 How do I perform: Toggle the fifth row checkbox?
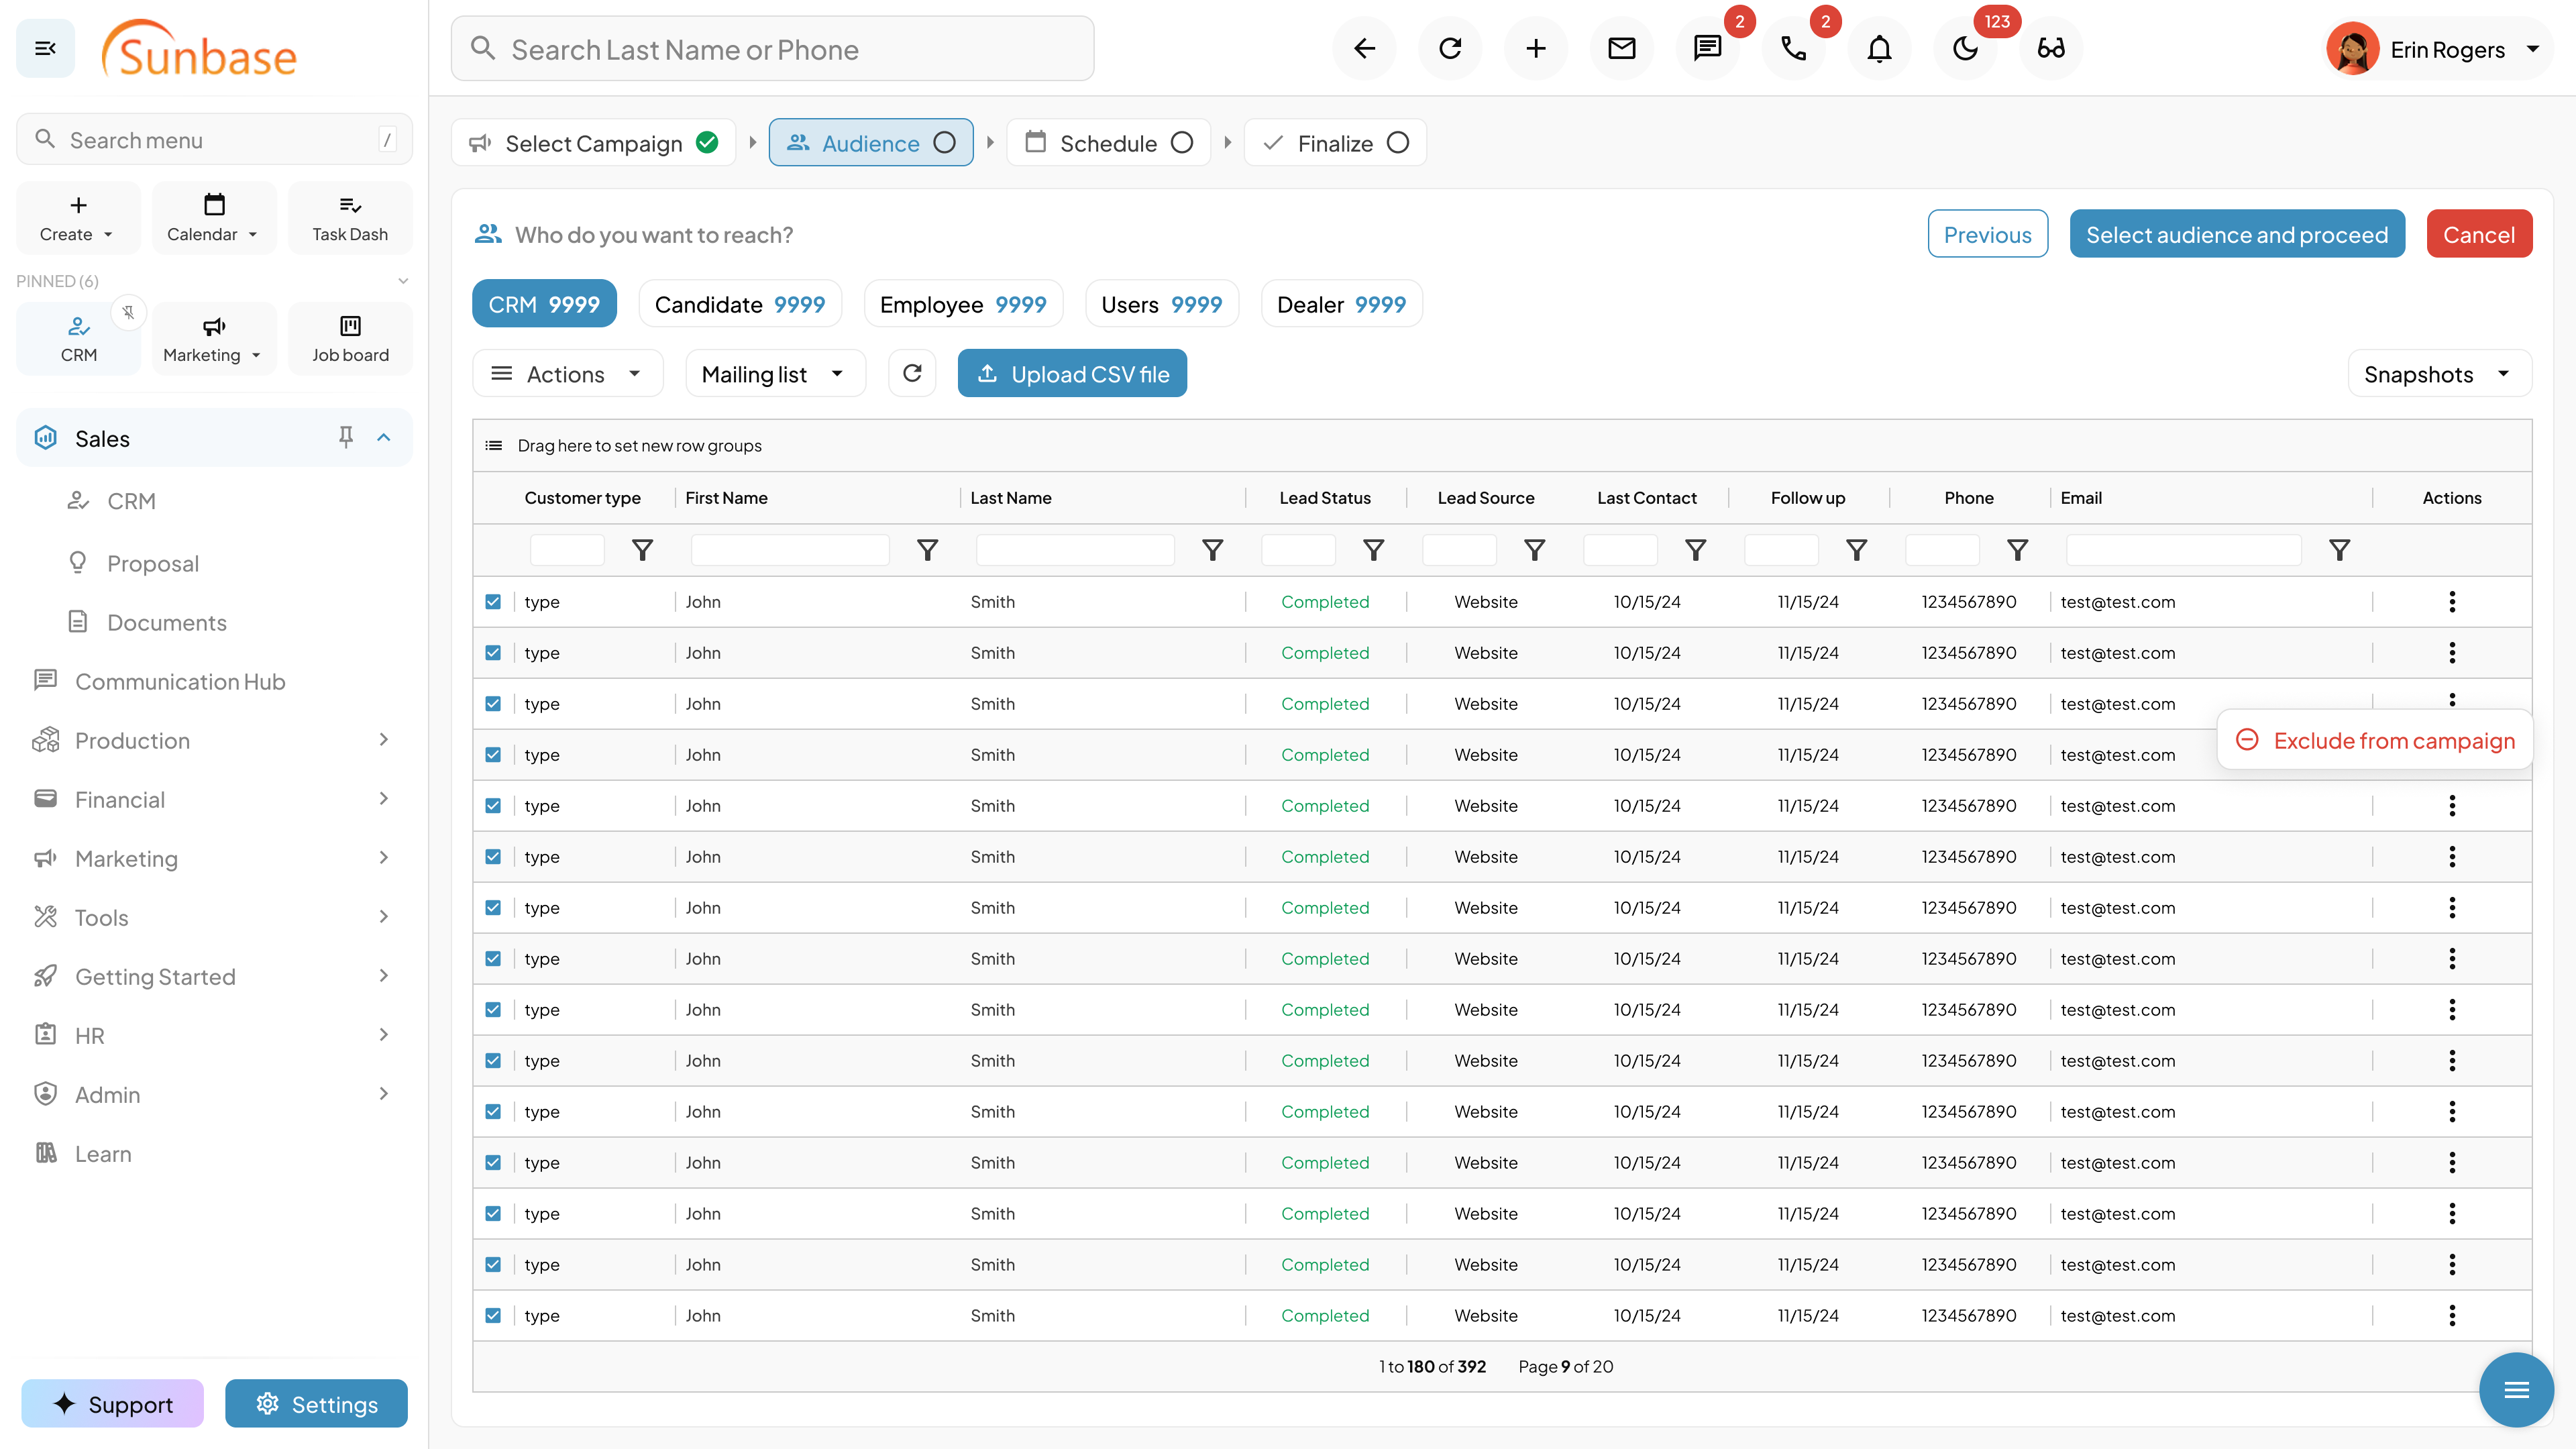(x=493, y=806)
